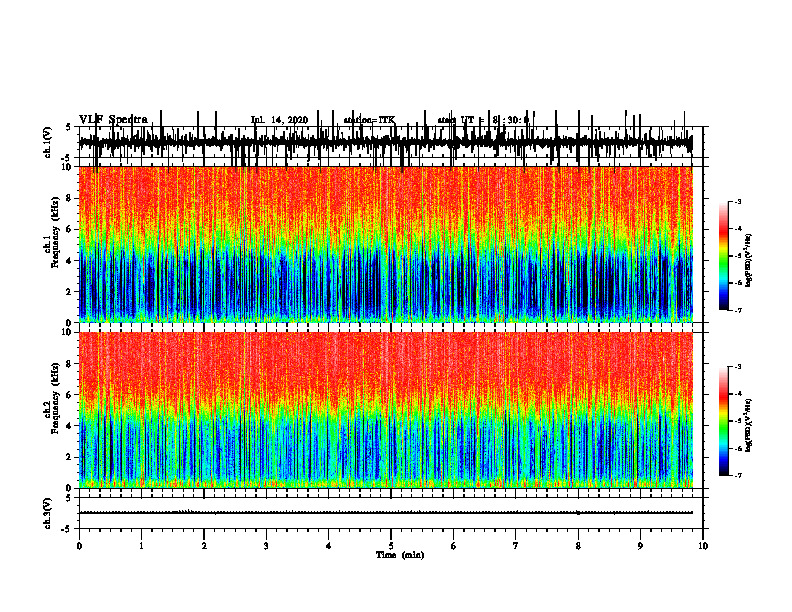Screen dimensions: 792x612
Task: Click the "10" frequency tick of ch.2 panel
Action: [x=67, y=332]
